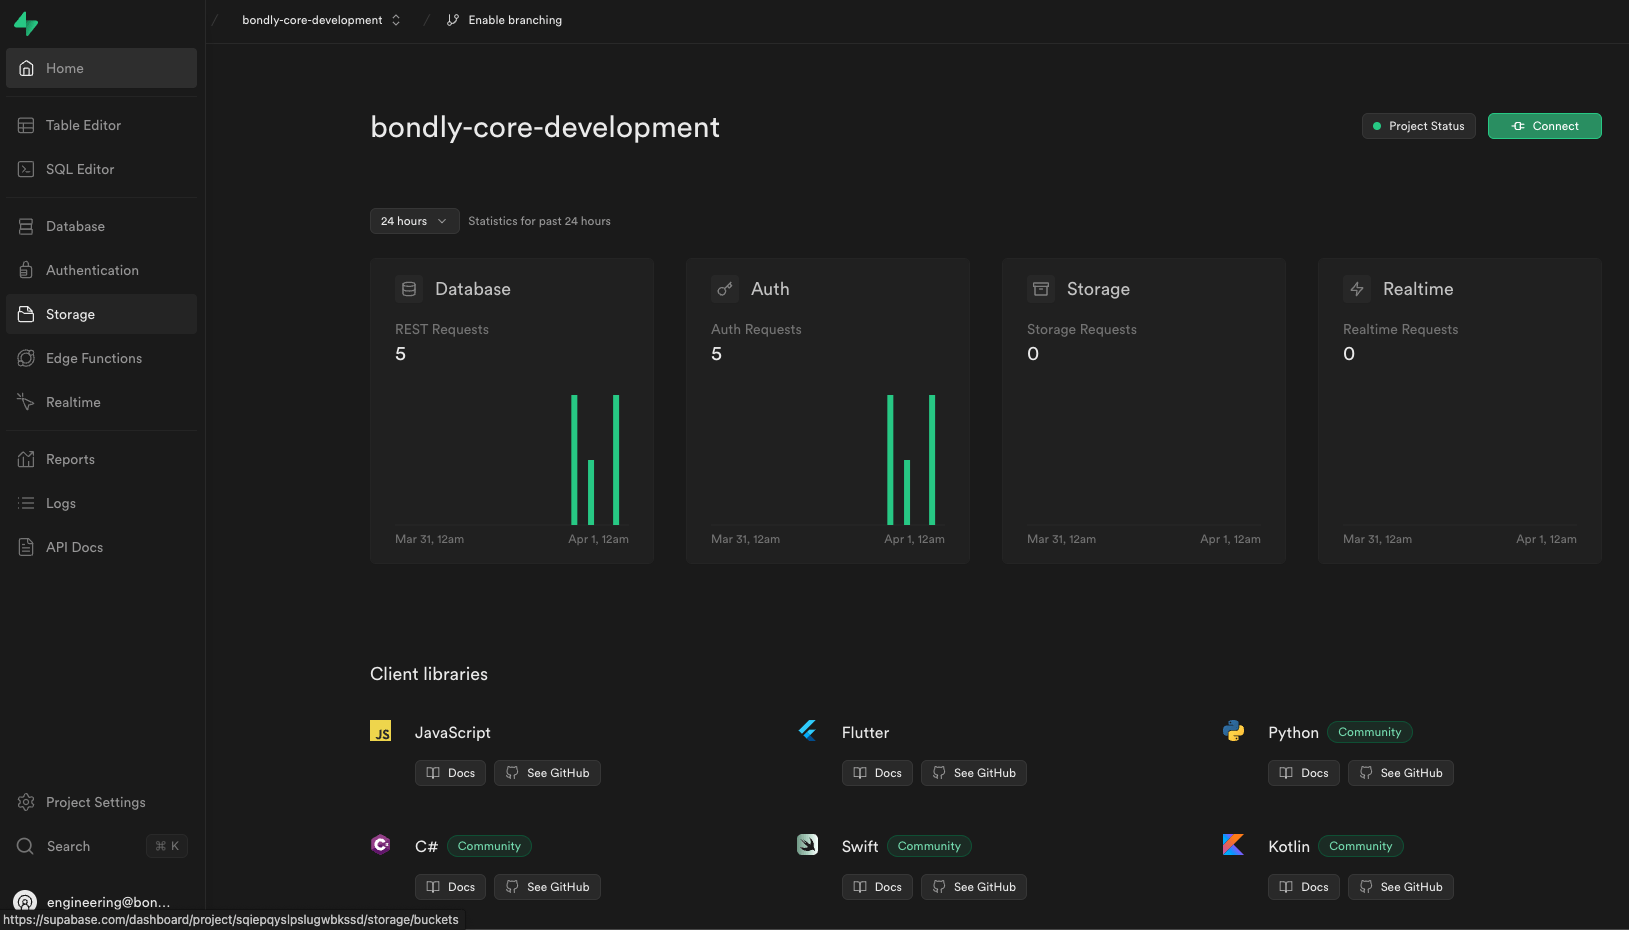Click the JavaScript library icon
Viewport: 1629px width, 930px height.
pos(381,731)
